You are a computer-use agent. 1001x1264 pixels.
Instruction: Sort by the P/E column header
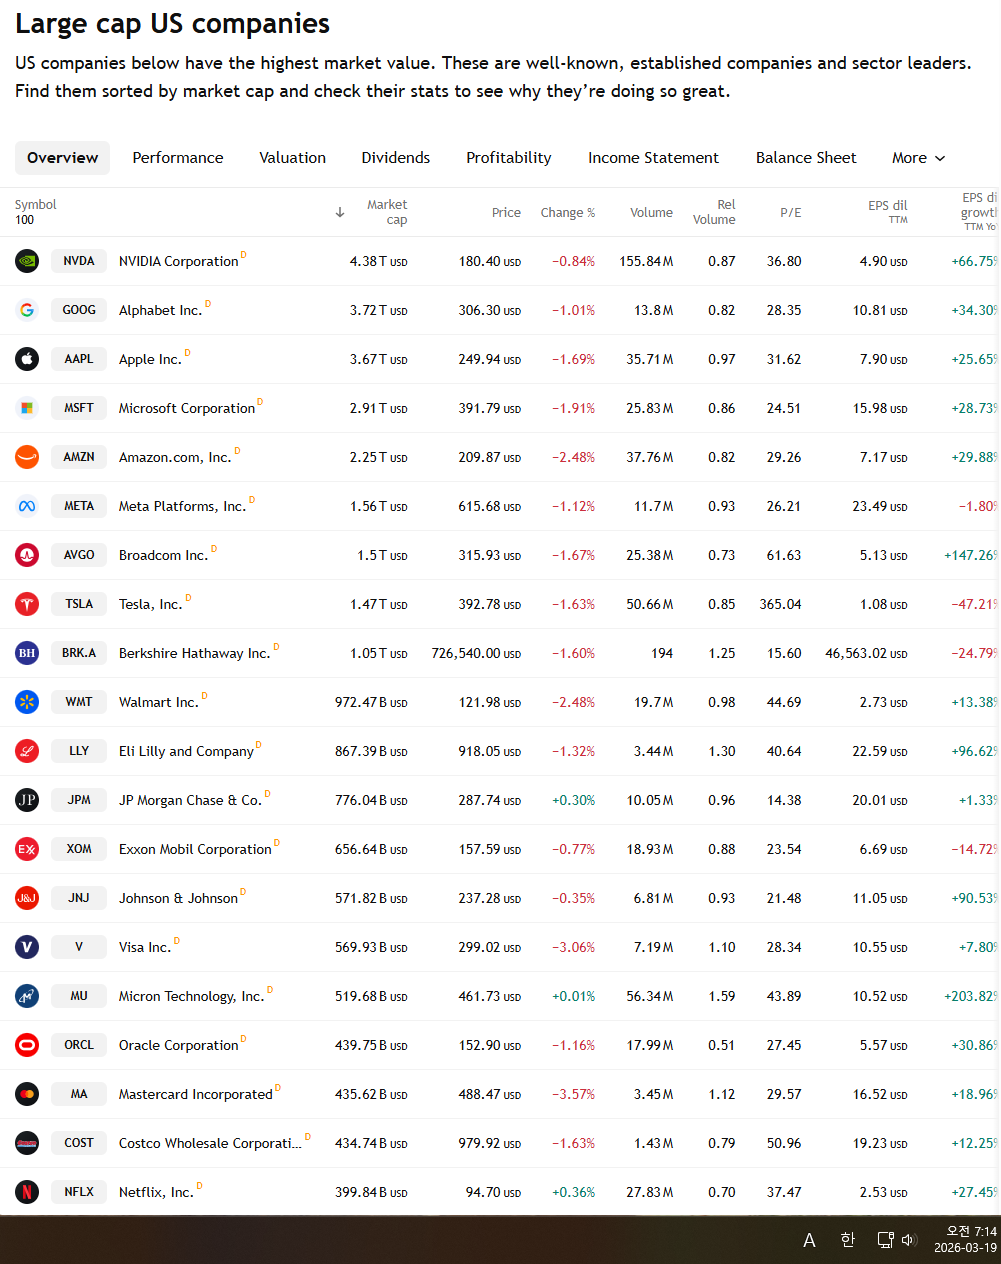coord(790,213)
